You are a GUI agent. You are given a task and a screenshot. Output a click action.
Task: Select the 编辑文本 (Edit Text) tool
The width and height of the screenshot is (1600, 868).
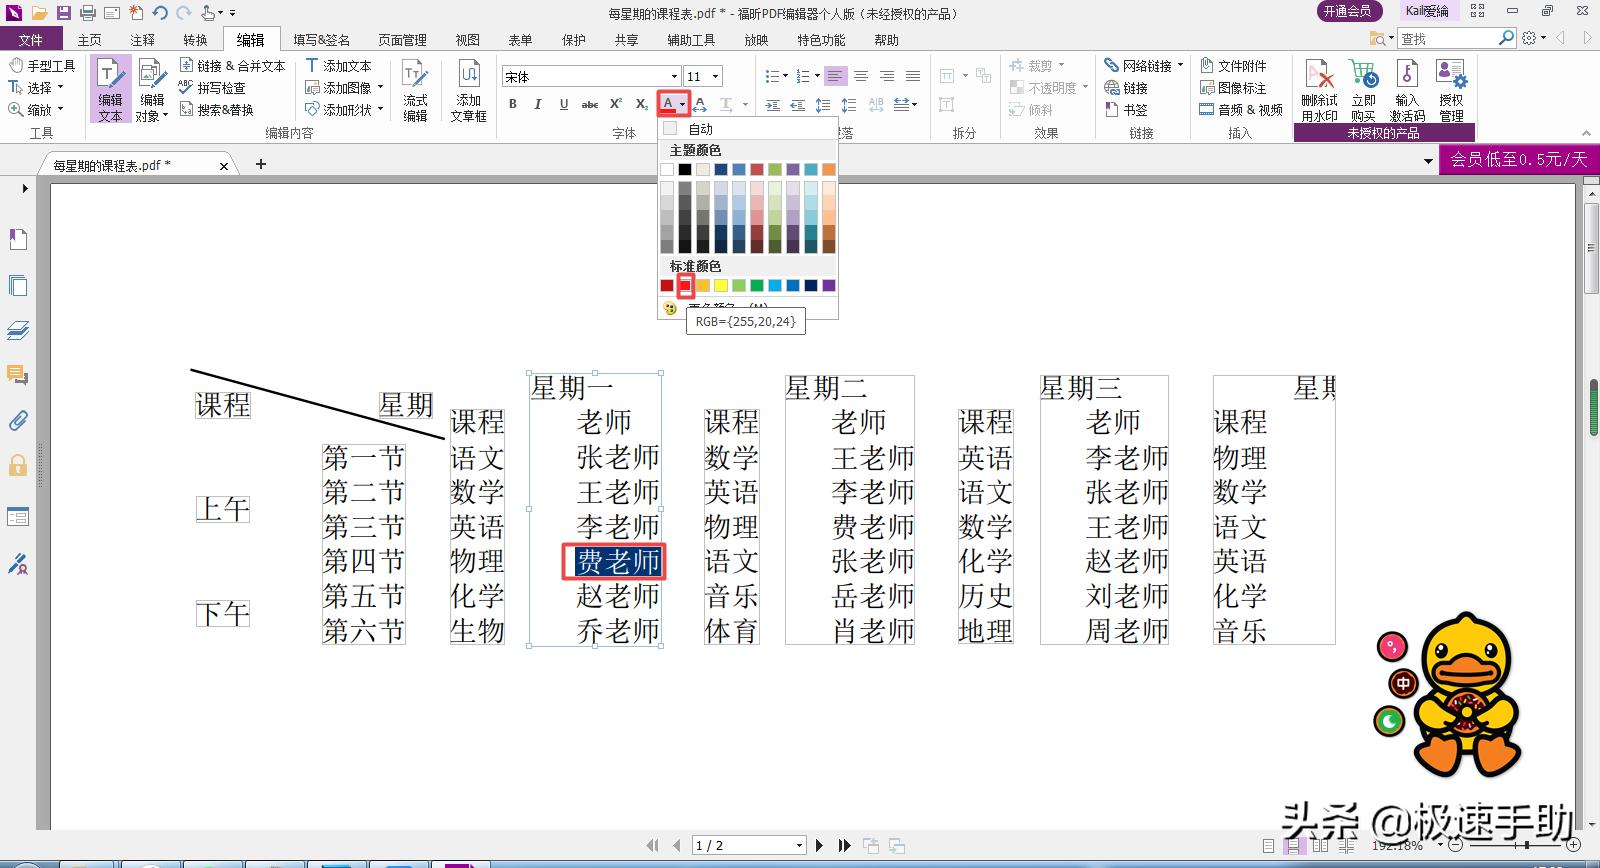pos(110,89)
